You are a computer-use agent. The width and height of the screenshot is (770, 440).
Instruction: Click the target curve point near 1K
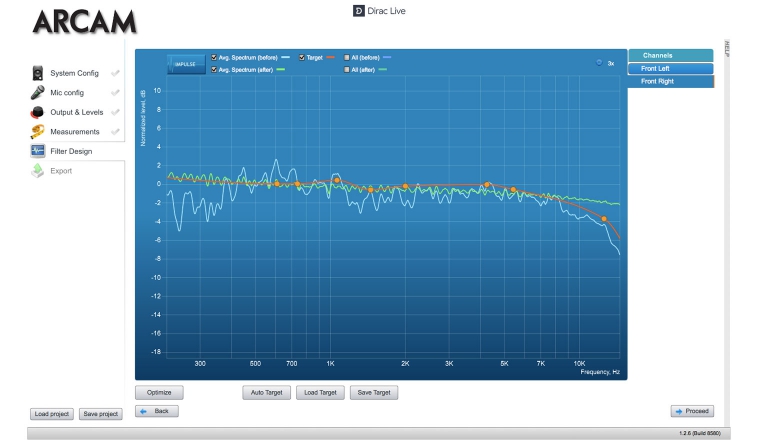(x=337, y=181)
